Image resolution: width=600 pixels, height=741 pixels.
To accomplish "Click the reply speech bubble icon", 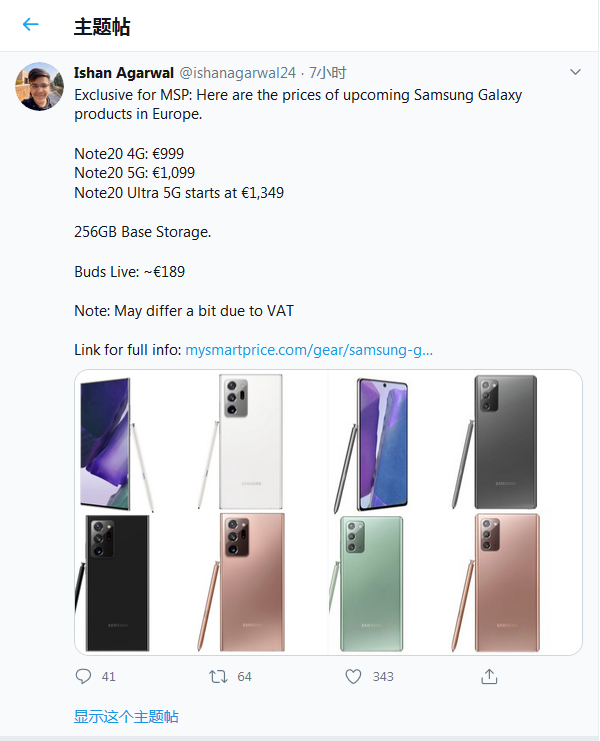I will (84, 677).
